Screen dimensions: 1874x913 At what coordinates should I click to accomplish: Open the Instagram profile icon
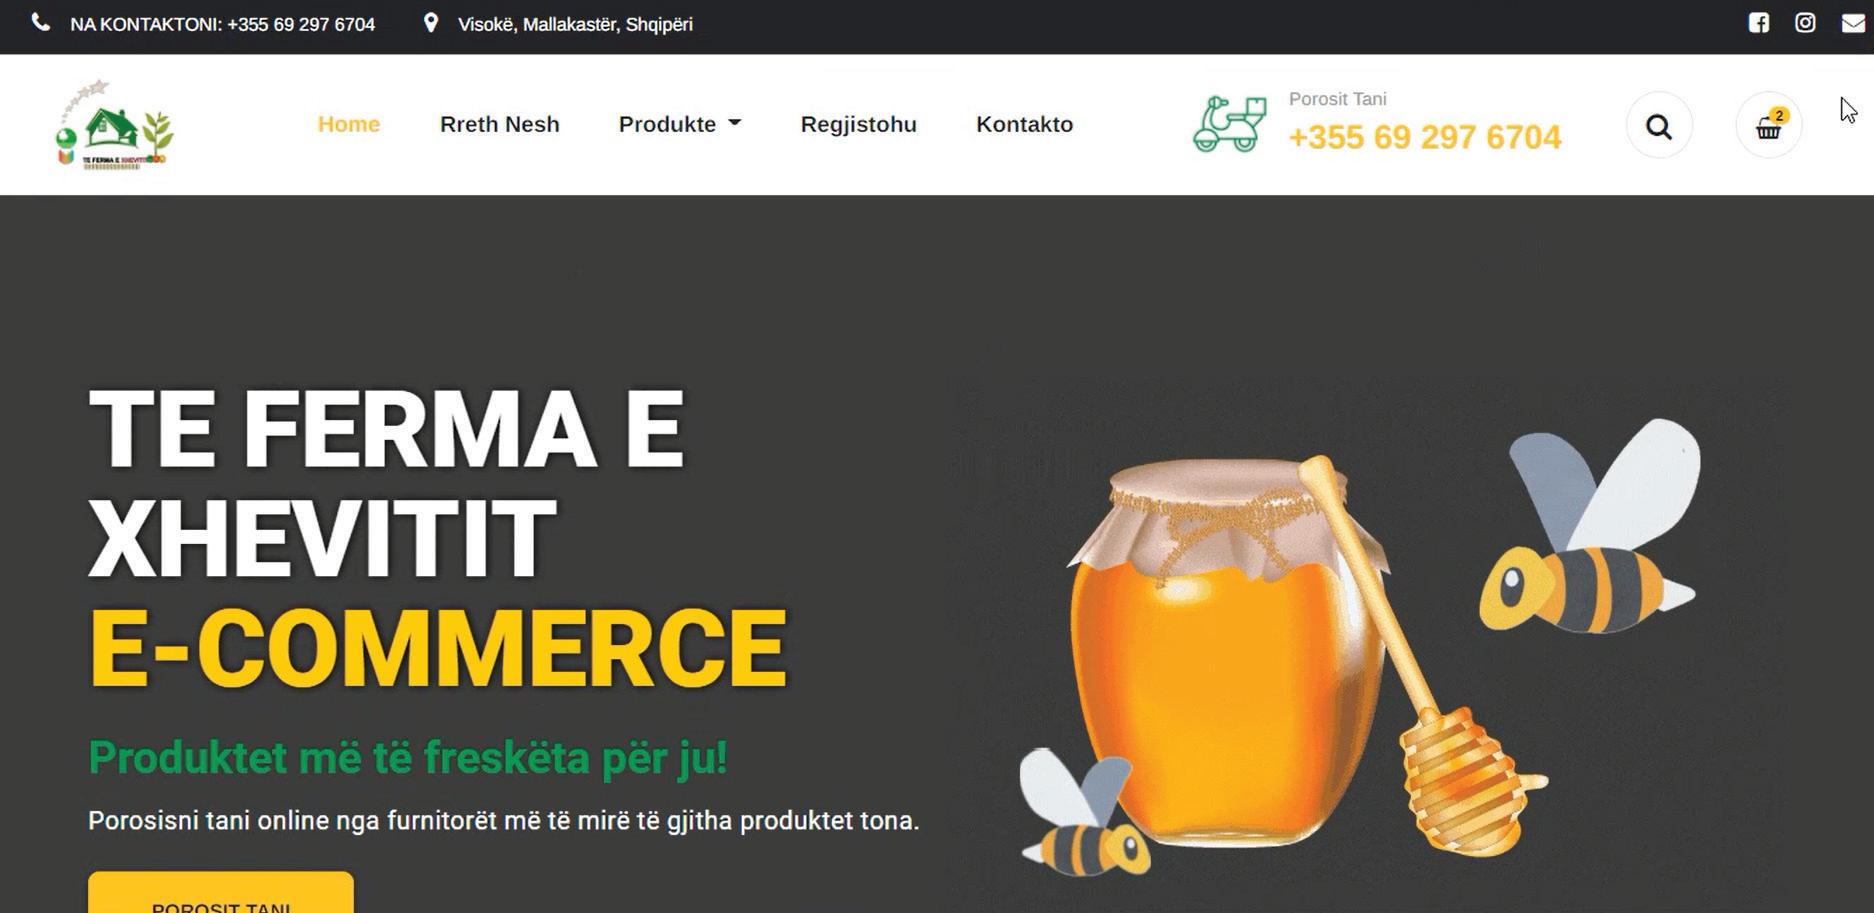1805,23
